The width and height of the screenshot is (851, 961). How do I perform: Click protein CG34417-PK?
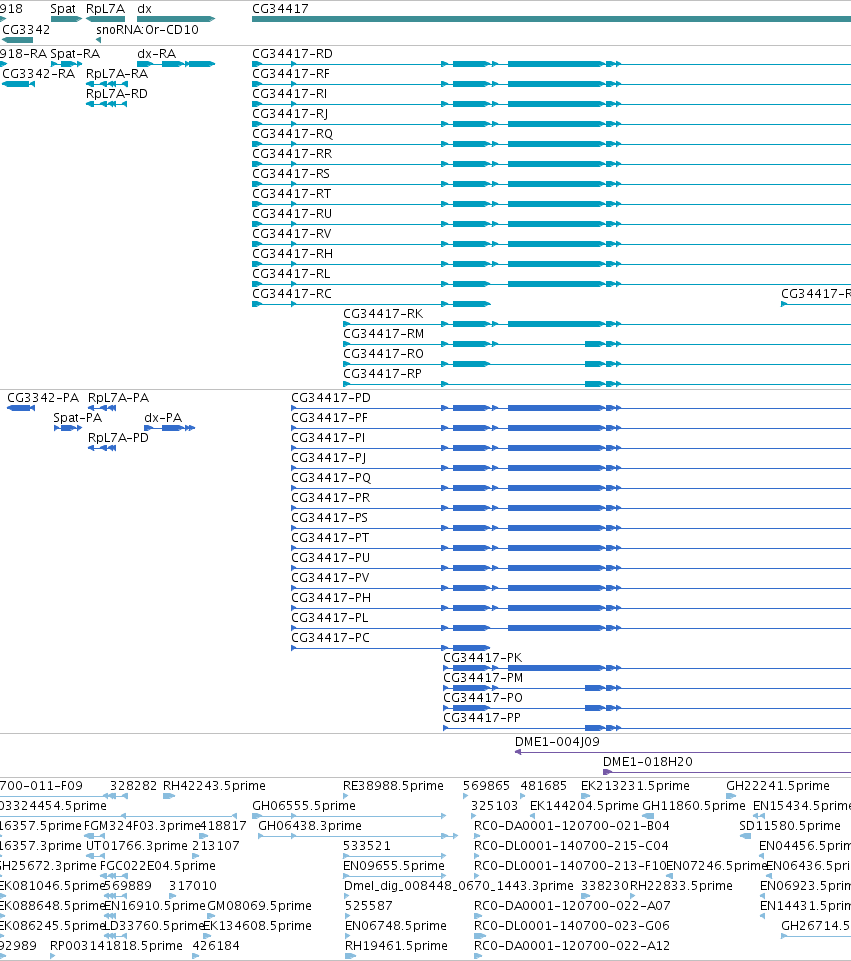(483, 658)
